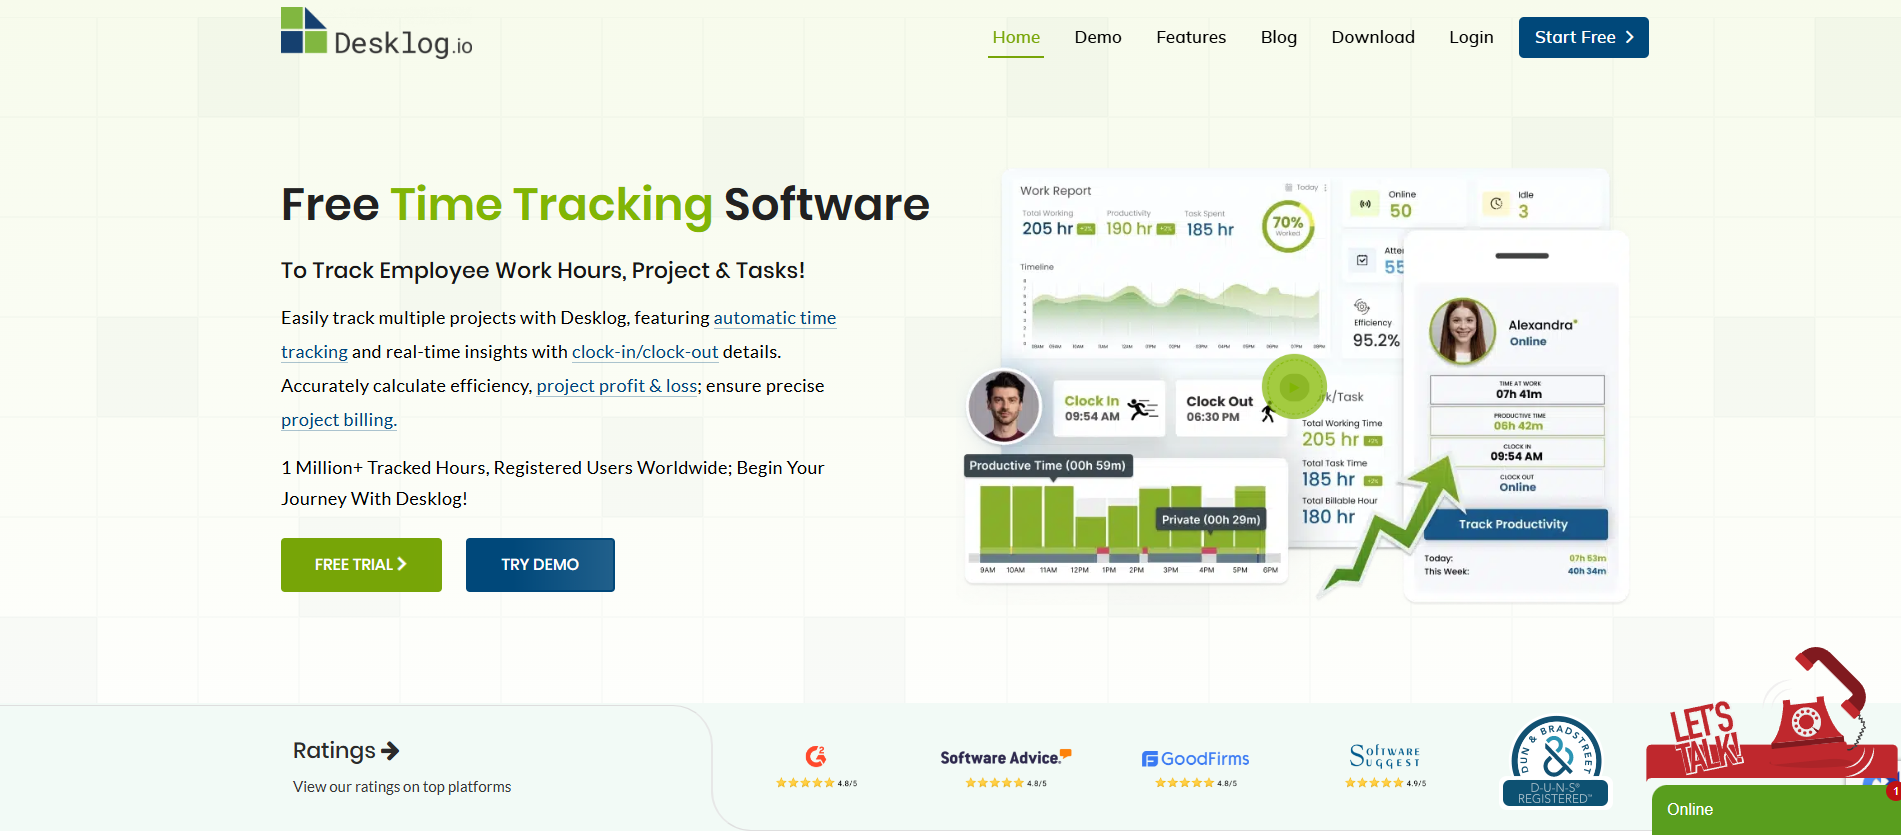Screen dimensions: 1901x840
Task: Open the Home menu item
Action: pyautogui.click(x=1016, y=37)
